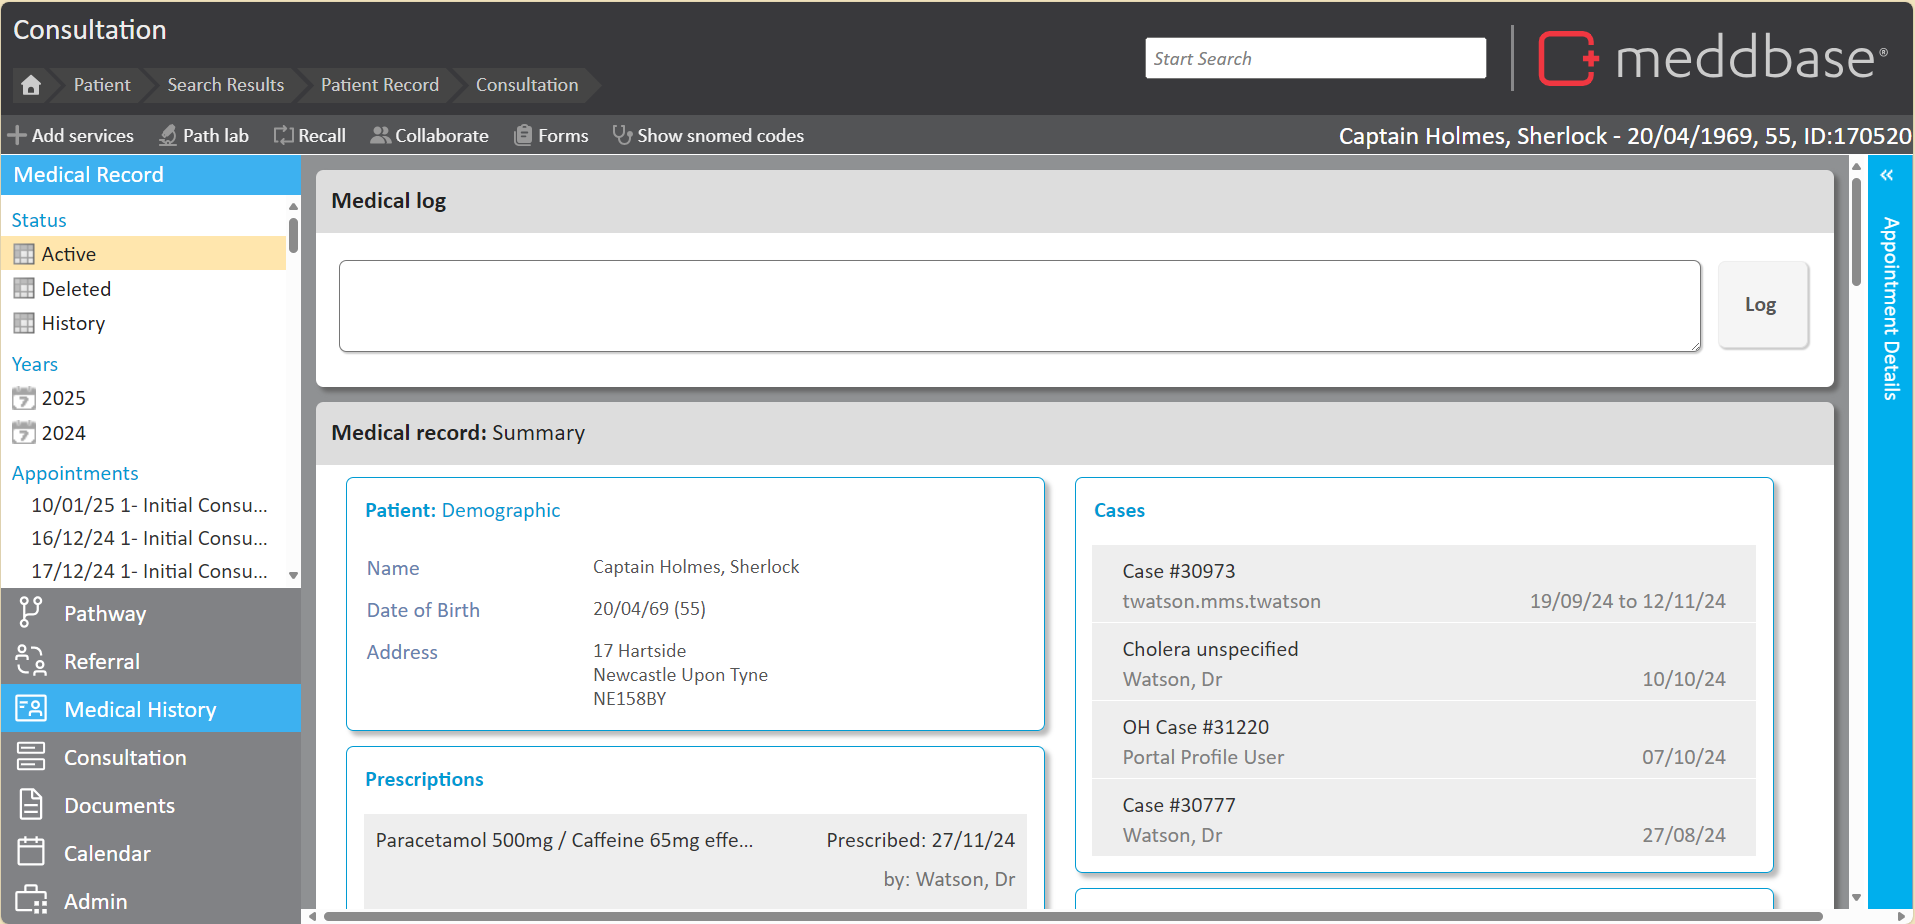Click the Recall toolbar icon

point(284,135)
